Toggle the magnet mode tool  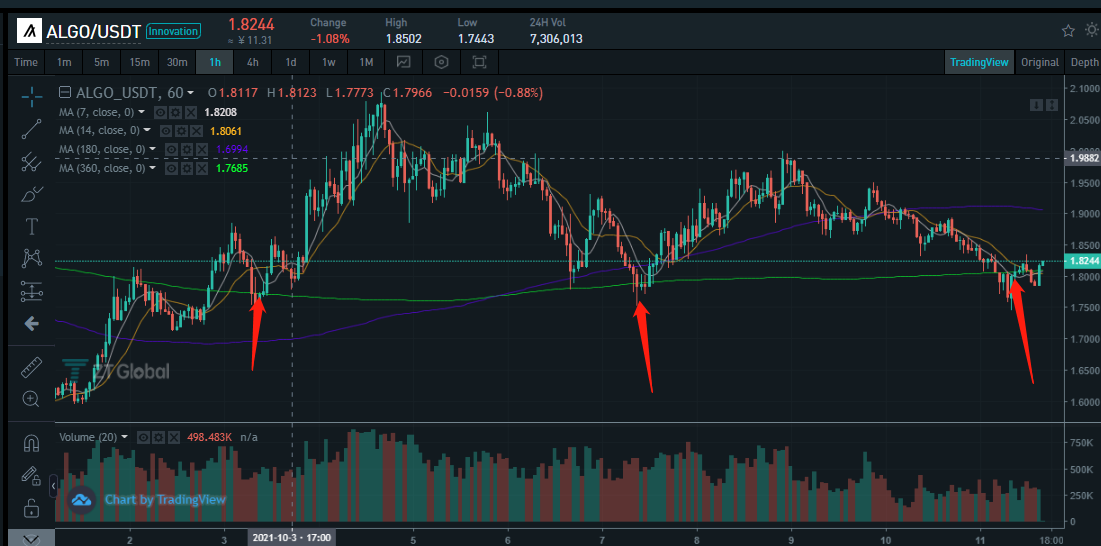31,444
